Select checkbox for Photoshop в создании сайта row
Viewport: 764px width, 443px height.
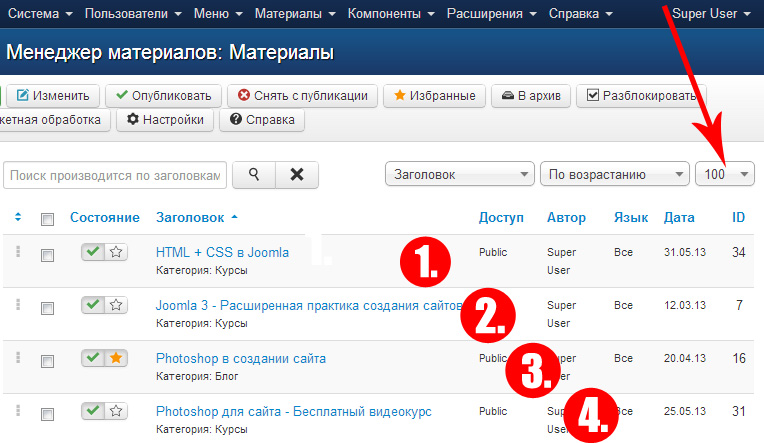point(47,361)
